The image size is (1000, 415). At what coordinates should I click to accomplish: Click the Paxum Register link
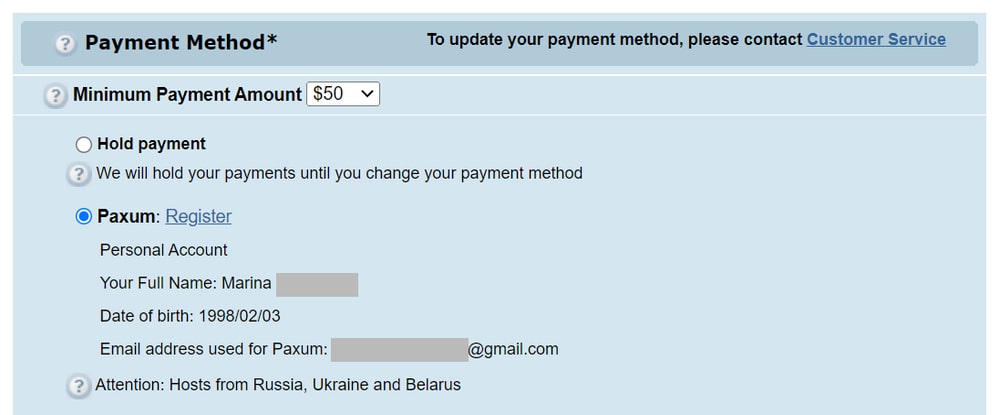tap(198, 216)
